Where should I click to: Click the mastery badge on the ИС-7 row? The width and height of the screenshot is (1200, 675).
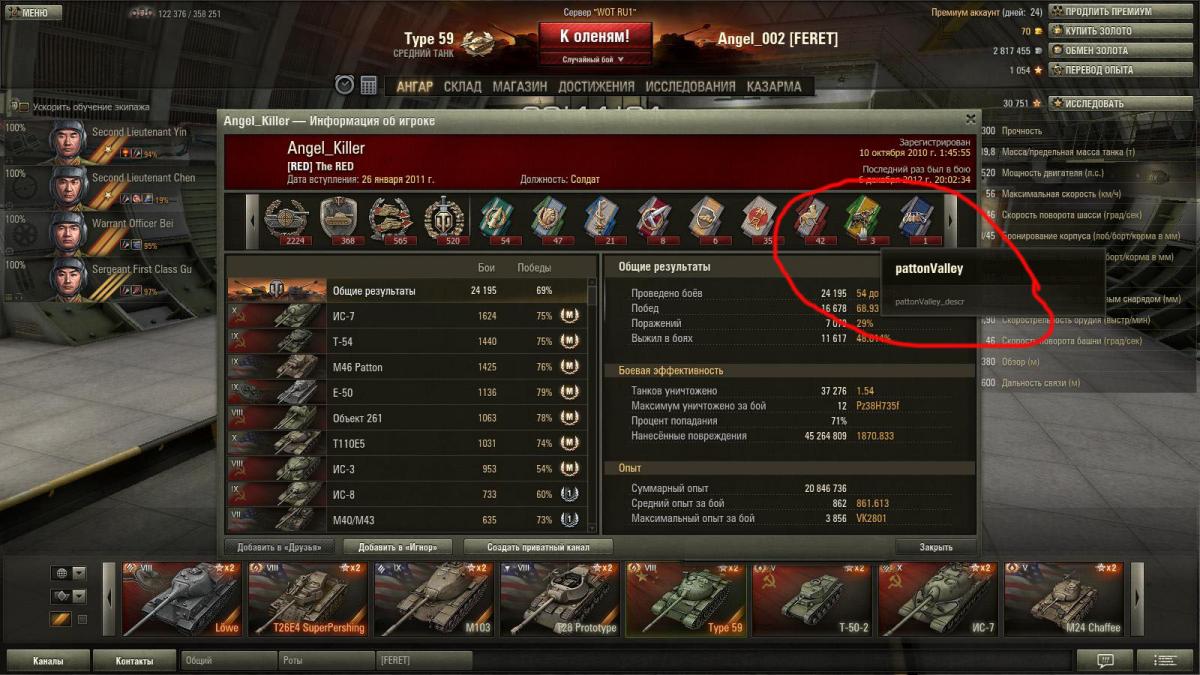569,316
